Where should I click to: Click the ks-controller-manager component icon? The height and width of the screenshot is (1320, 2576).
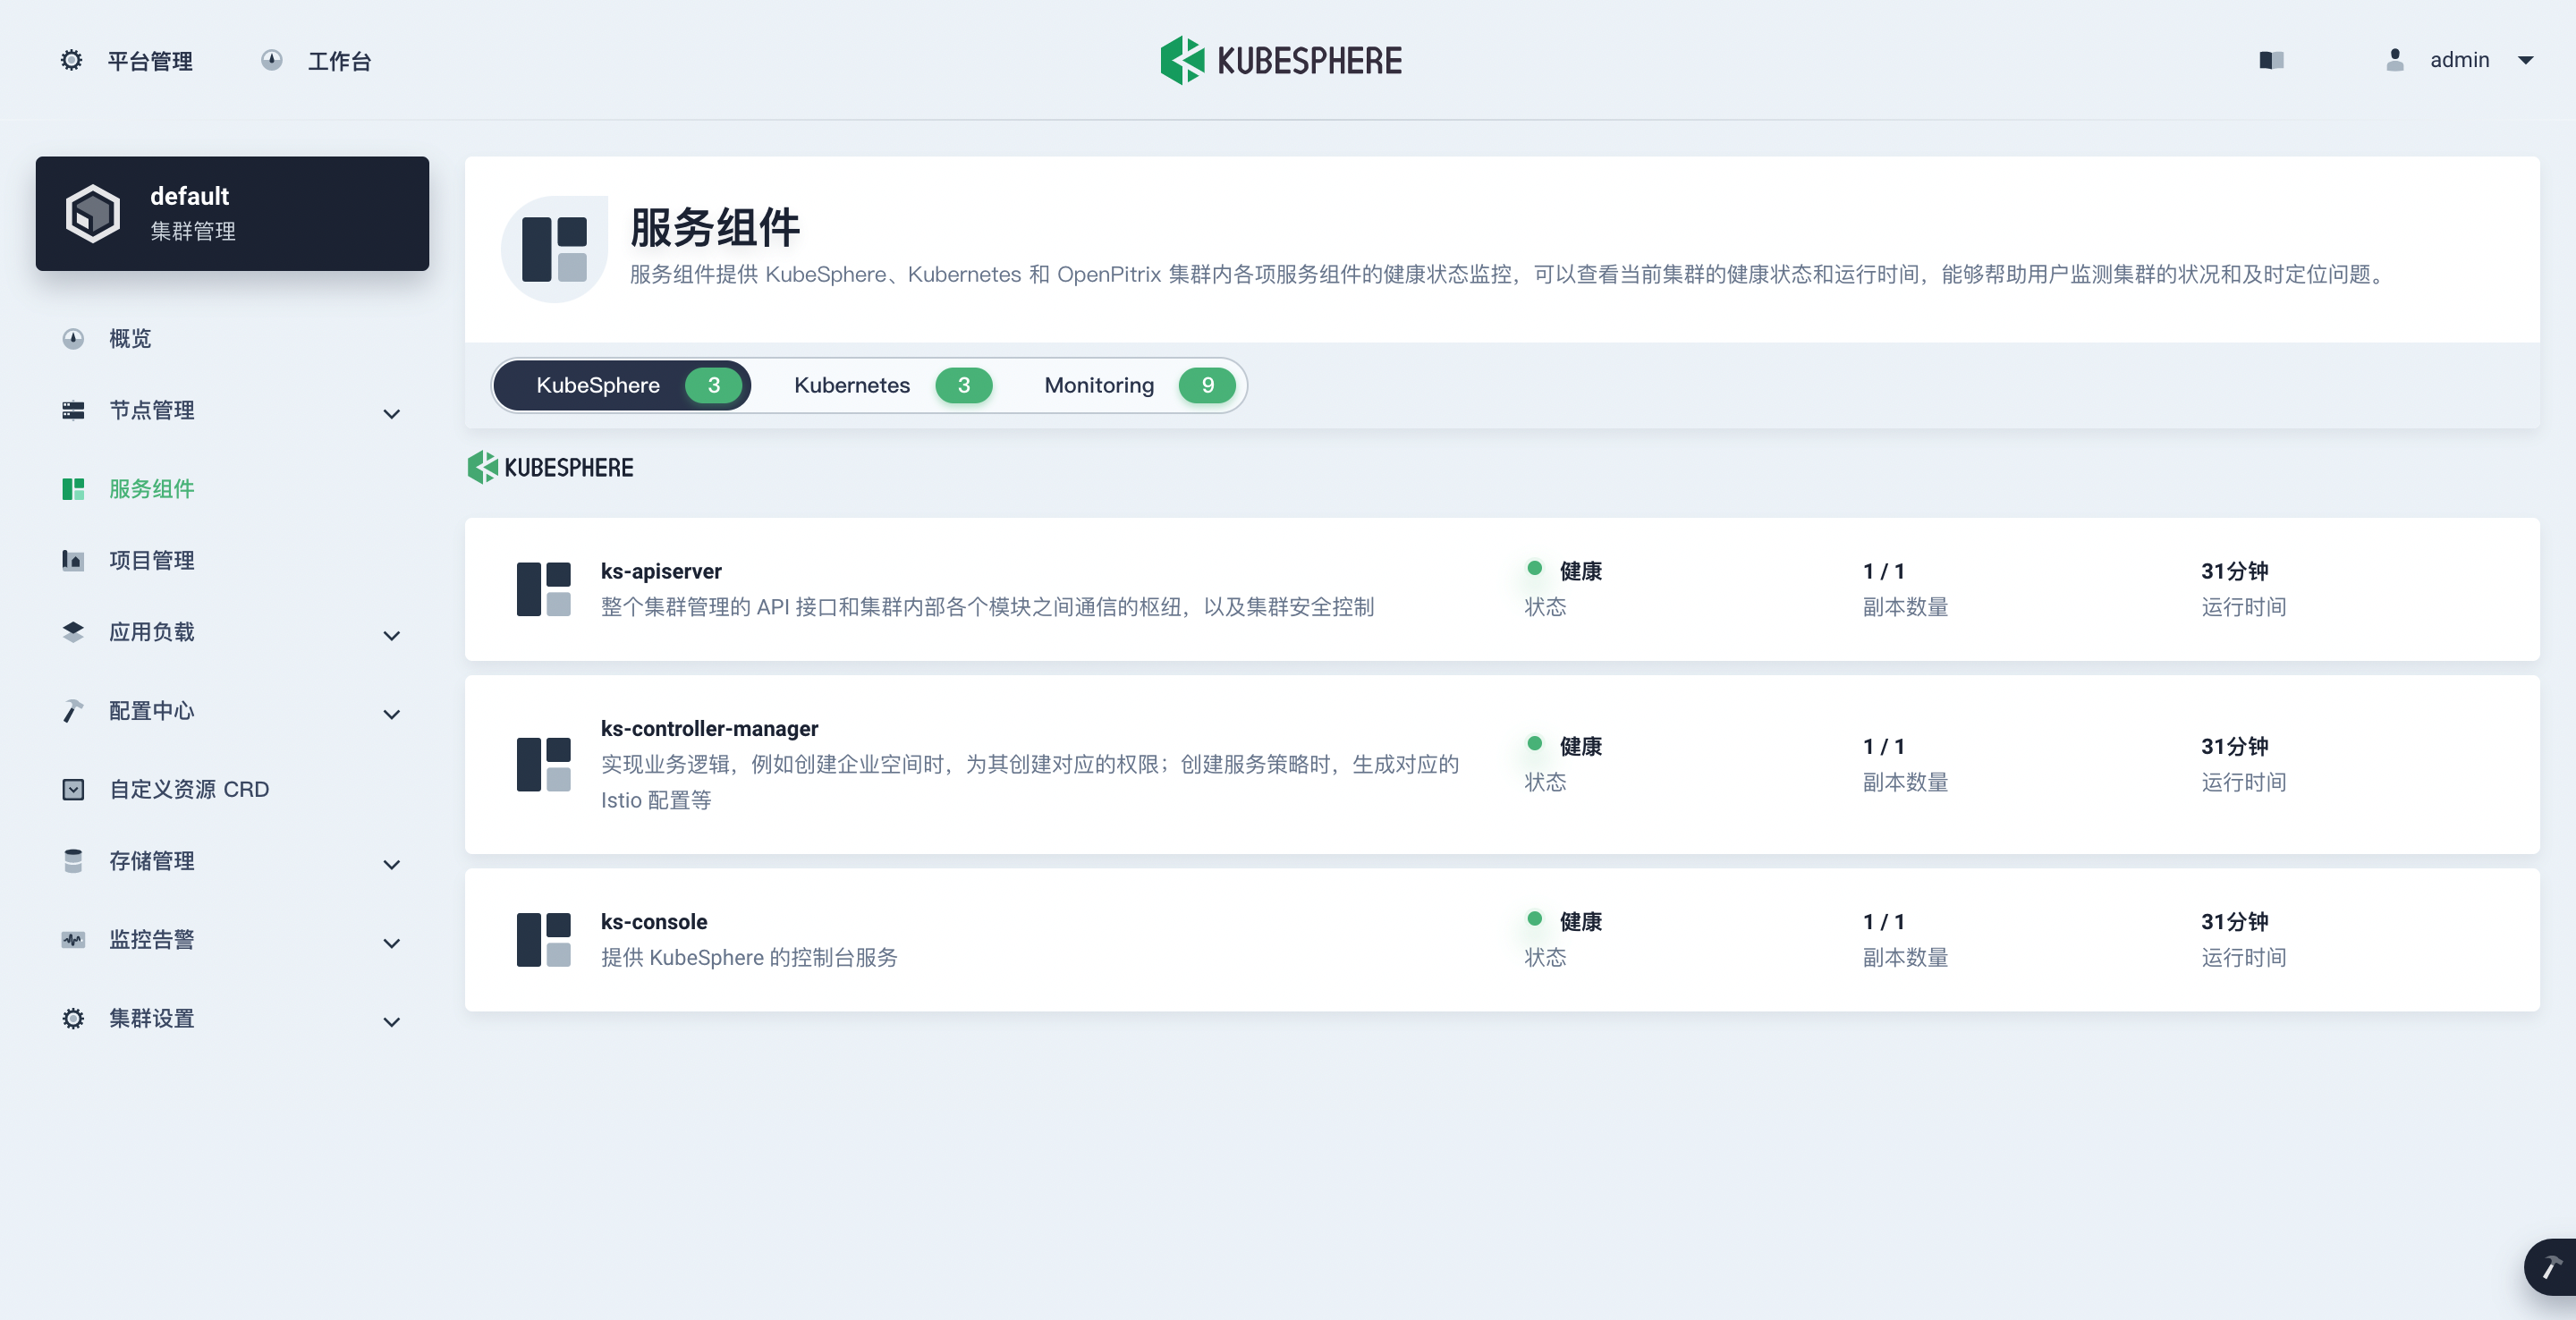coord(543,764)
